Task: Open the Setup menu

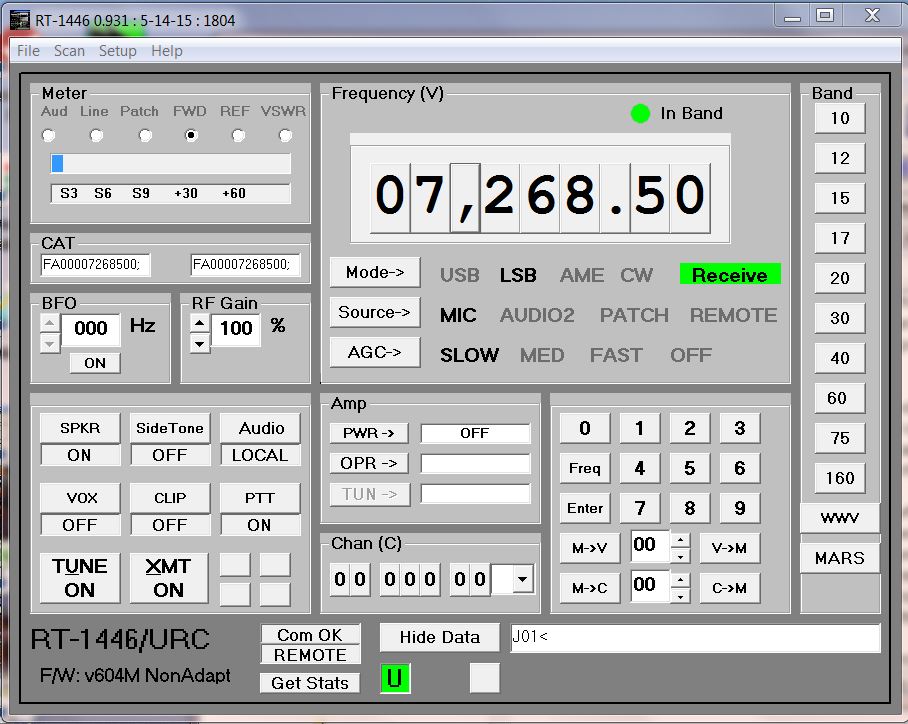Action: [117, 51]
